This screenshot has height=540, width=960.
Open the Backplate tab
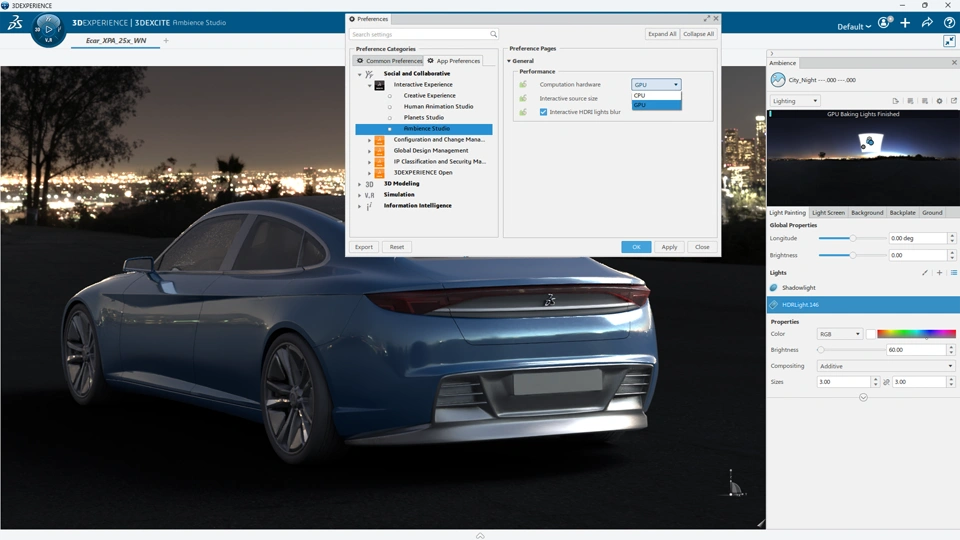[902, 212]
